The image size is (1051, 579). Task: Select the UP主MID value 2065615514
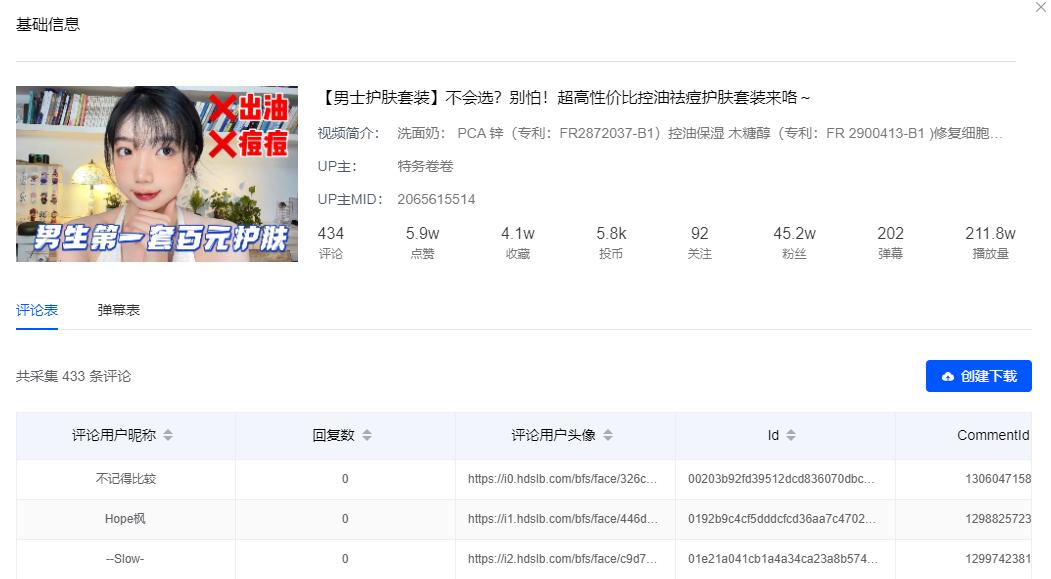[436, 199]
